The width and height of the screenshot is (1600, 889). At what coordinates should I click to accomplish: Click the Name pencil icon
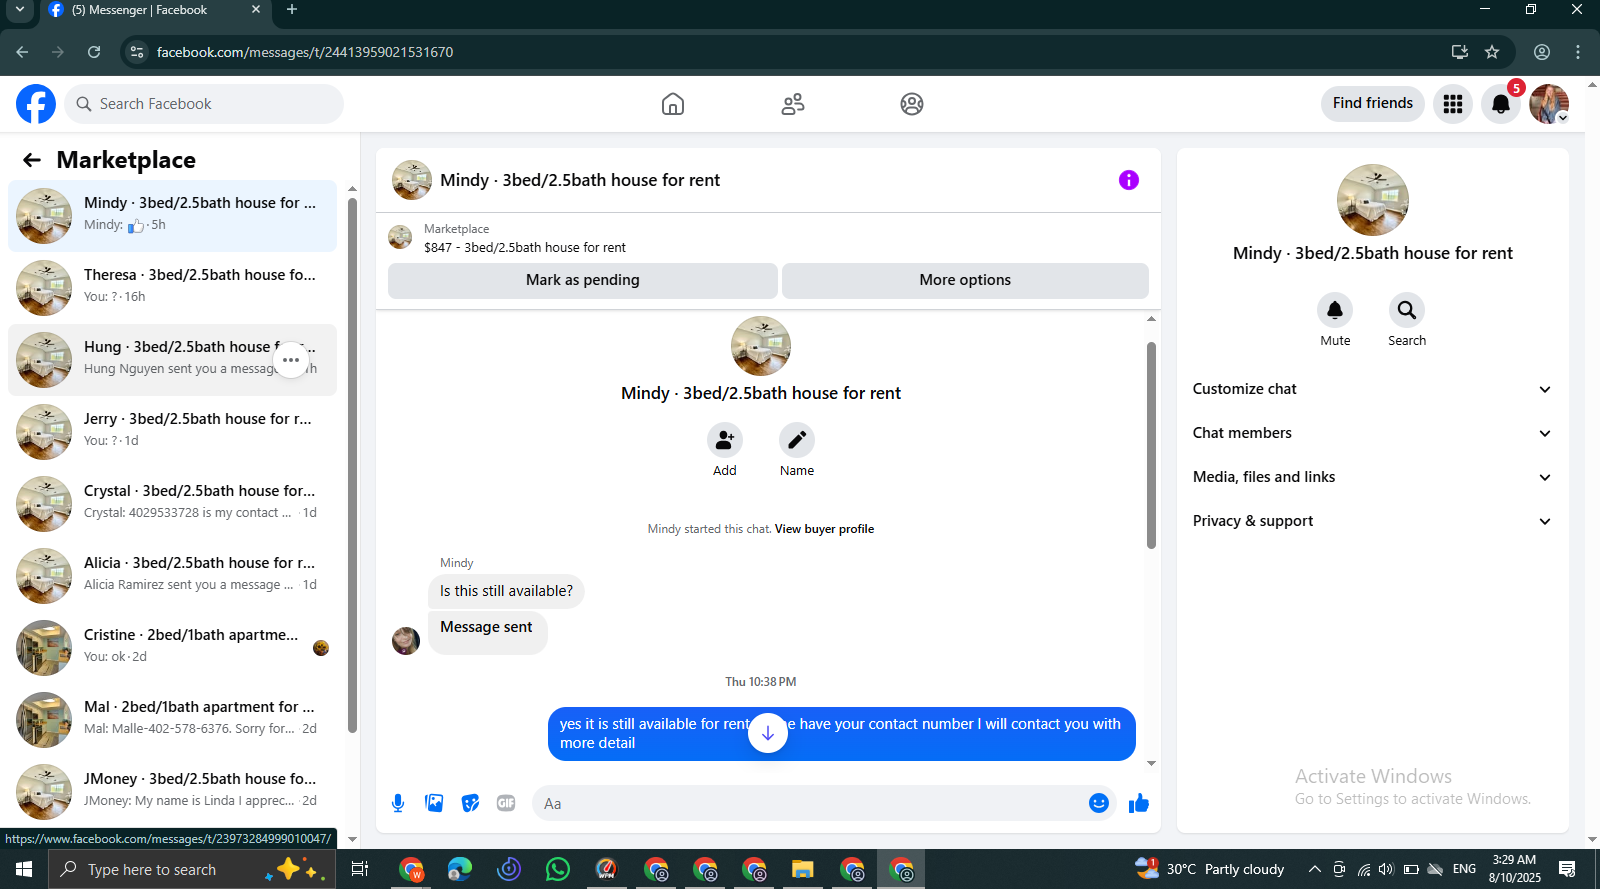(x=797, y=440)
